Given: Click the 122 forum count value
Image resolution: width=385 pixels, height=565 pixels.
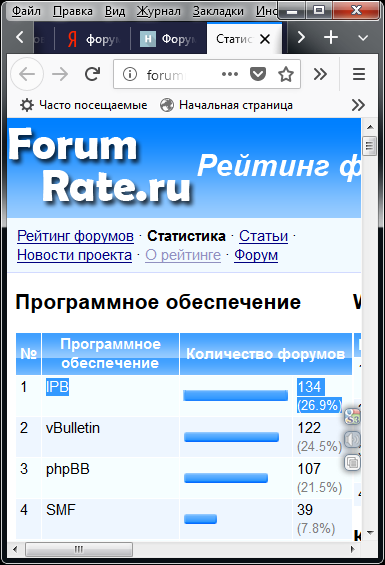Looking at the screenshot, I should pos(309,428).
